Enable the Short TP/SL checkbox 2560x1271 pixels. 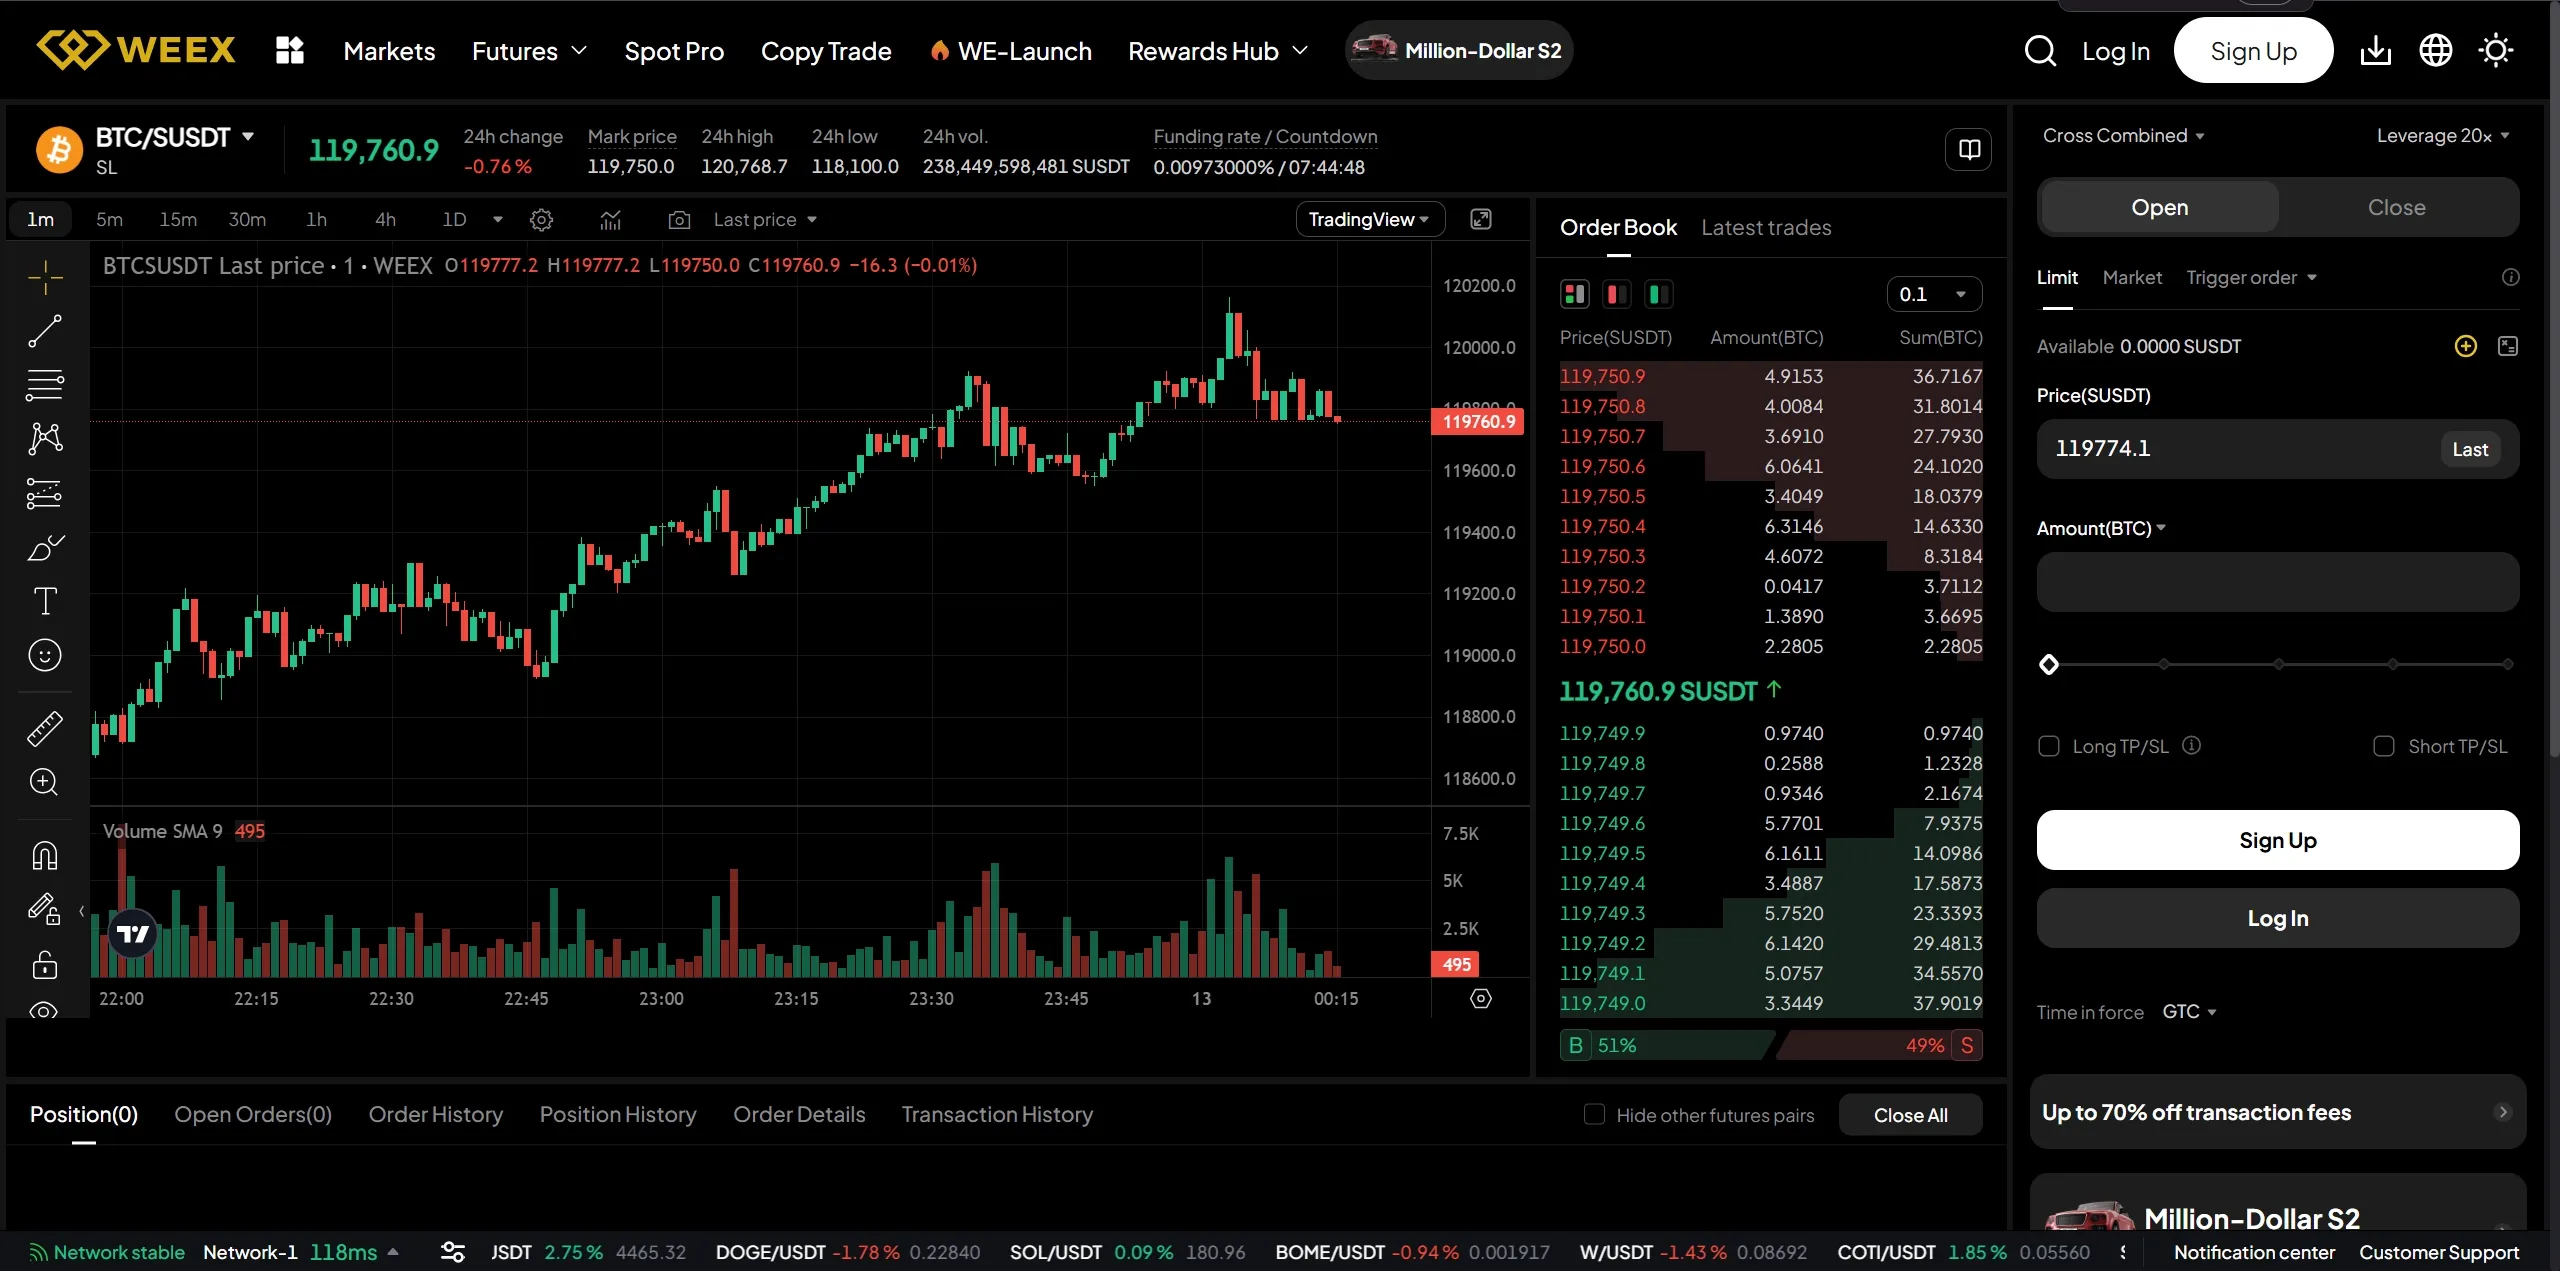(x=2384, y=746)
